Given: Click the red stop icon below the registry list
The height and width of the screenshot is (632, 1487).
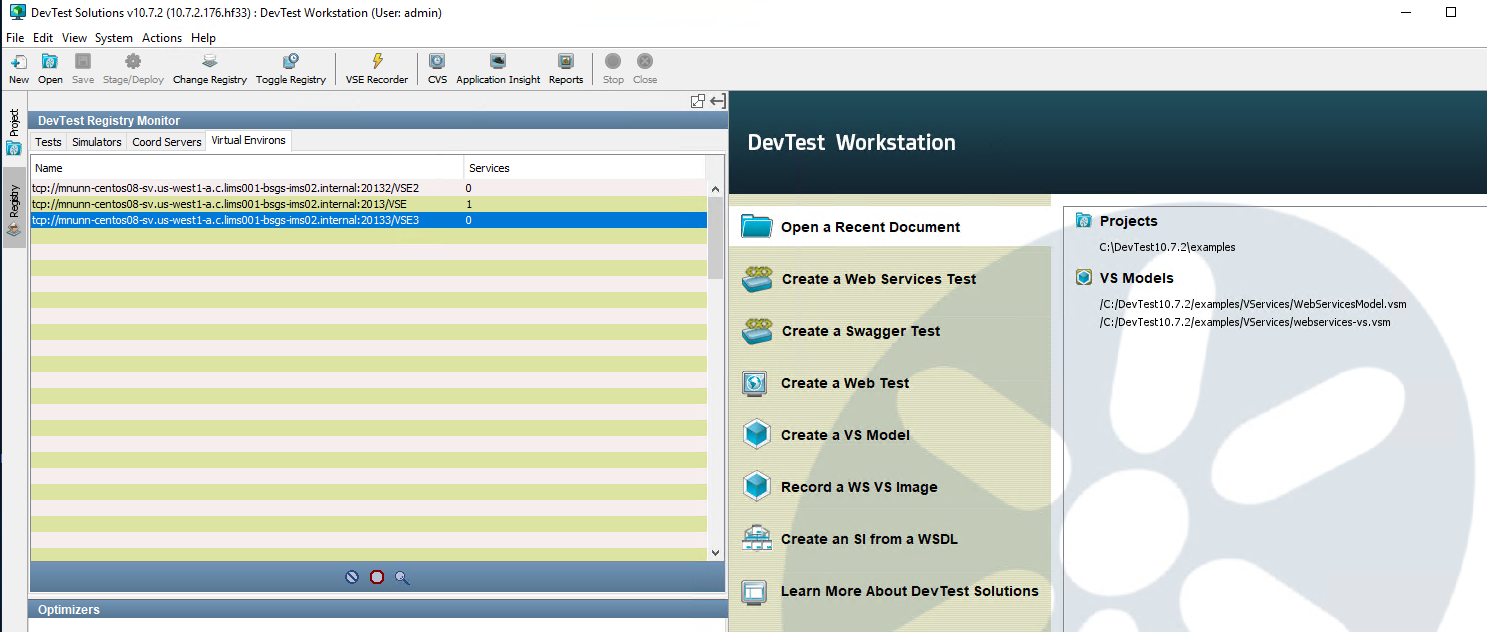Looking at the screenshot, I should pos(377,577).
